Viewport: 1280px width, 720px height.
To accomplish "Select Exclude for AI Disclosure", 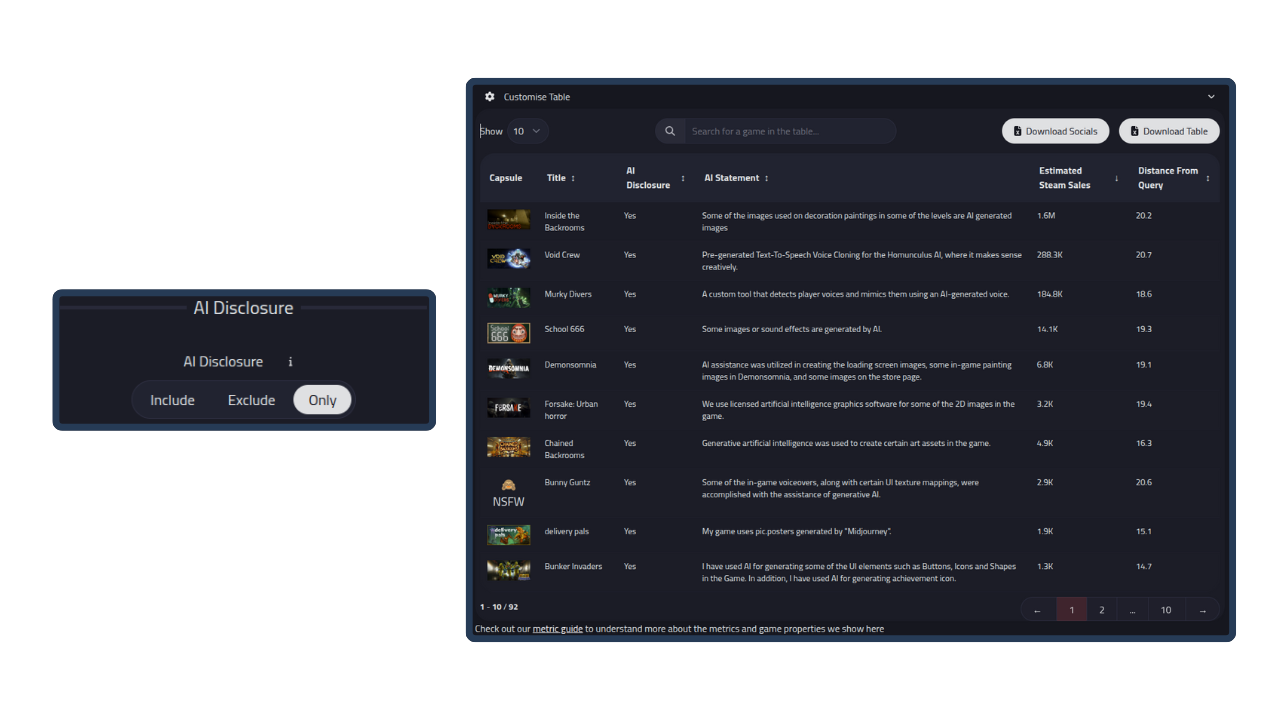I will 251,400.
